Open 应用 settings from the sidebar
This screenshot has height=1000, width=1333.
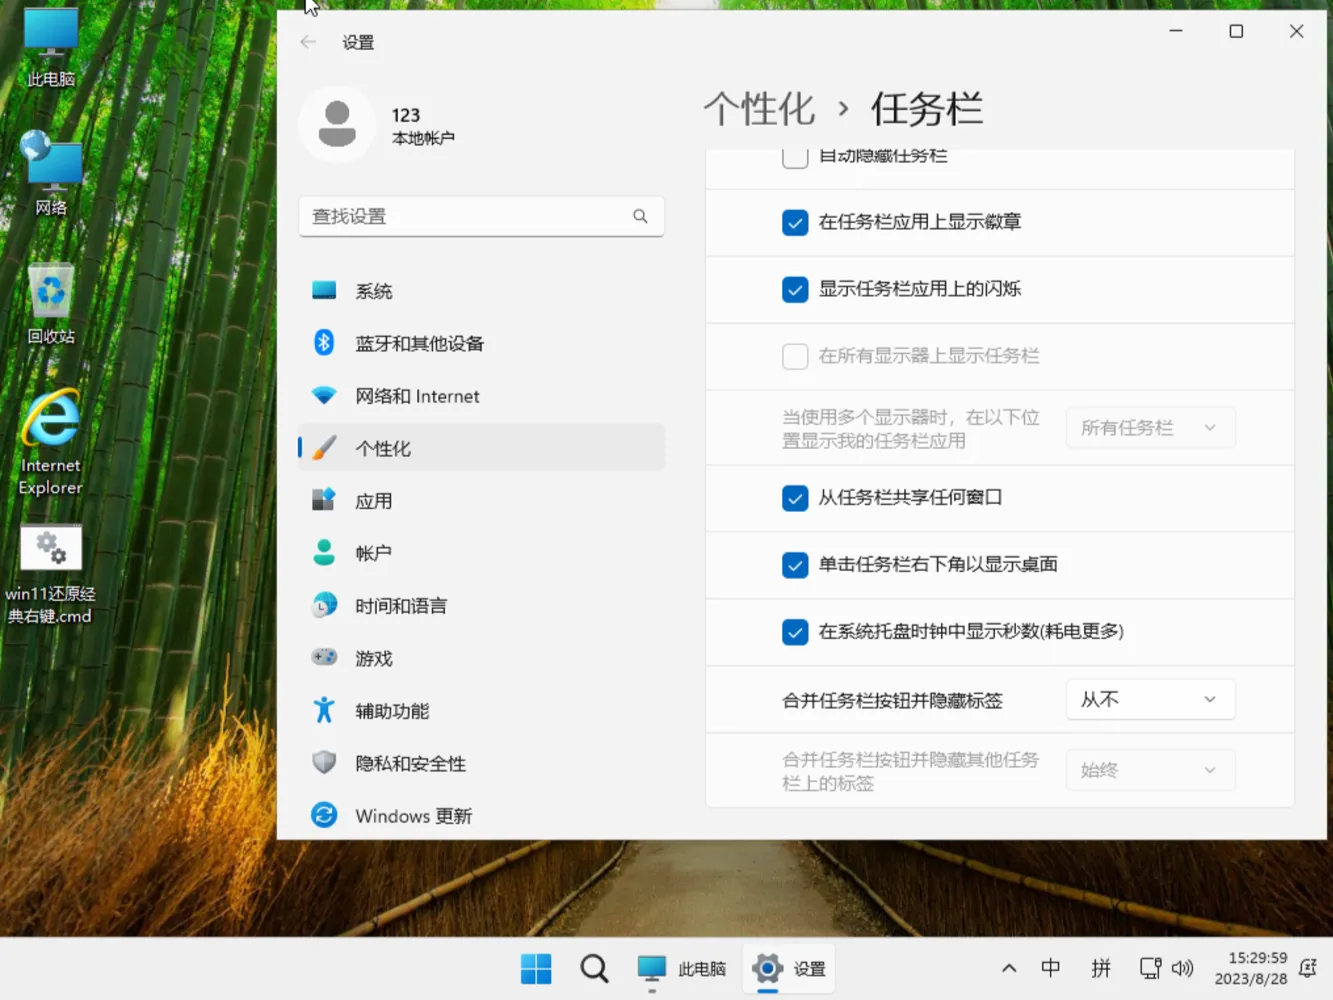(x=374, y=500)
